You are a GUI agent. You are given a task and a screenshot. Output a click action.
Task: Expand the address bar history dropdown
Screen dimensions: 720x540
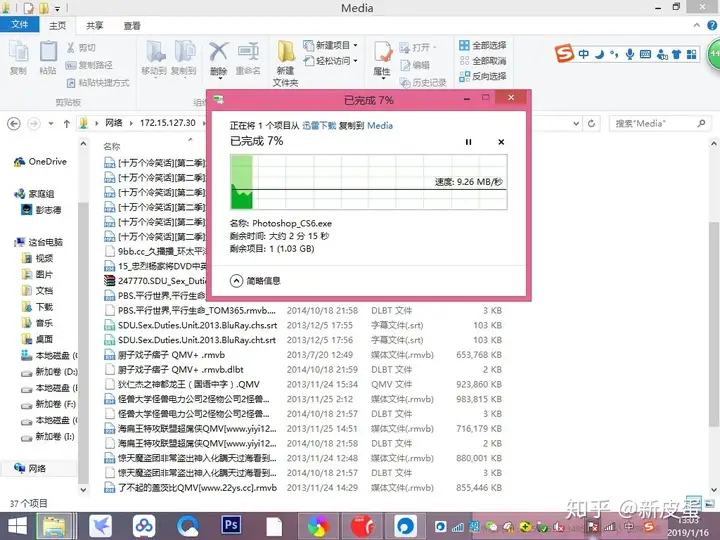[576, 124]
